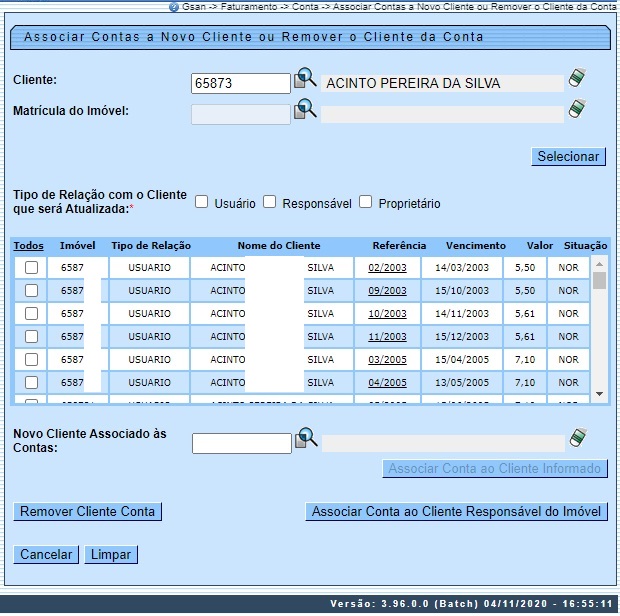Tick the Proprietário checkbox
Viewport: 620px width, 616px height.
pyautogui.click(x=365, y=202)
